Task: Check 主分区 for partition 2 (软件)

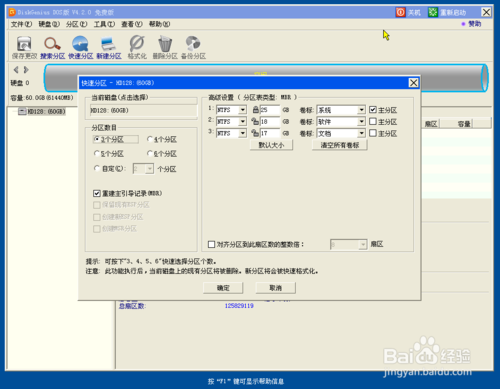Action: [x=373, y=121]
